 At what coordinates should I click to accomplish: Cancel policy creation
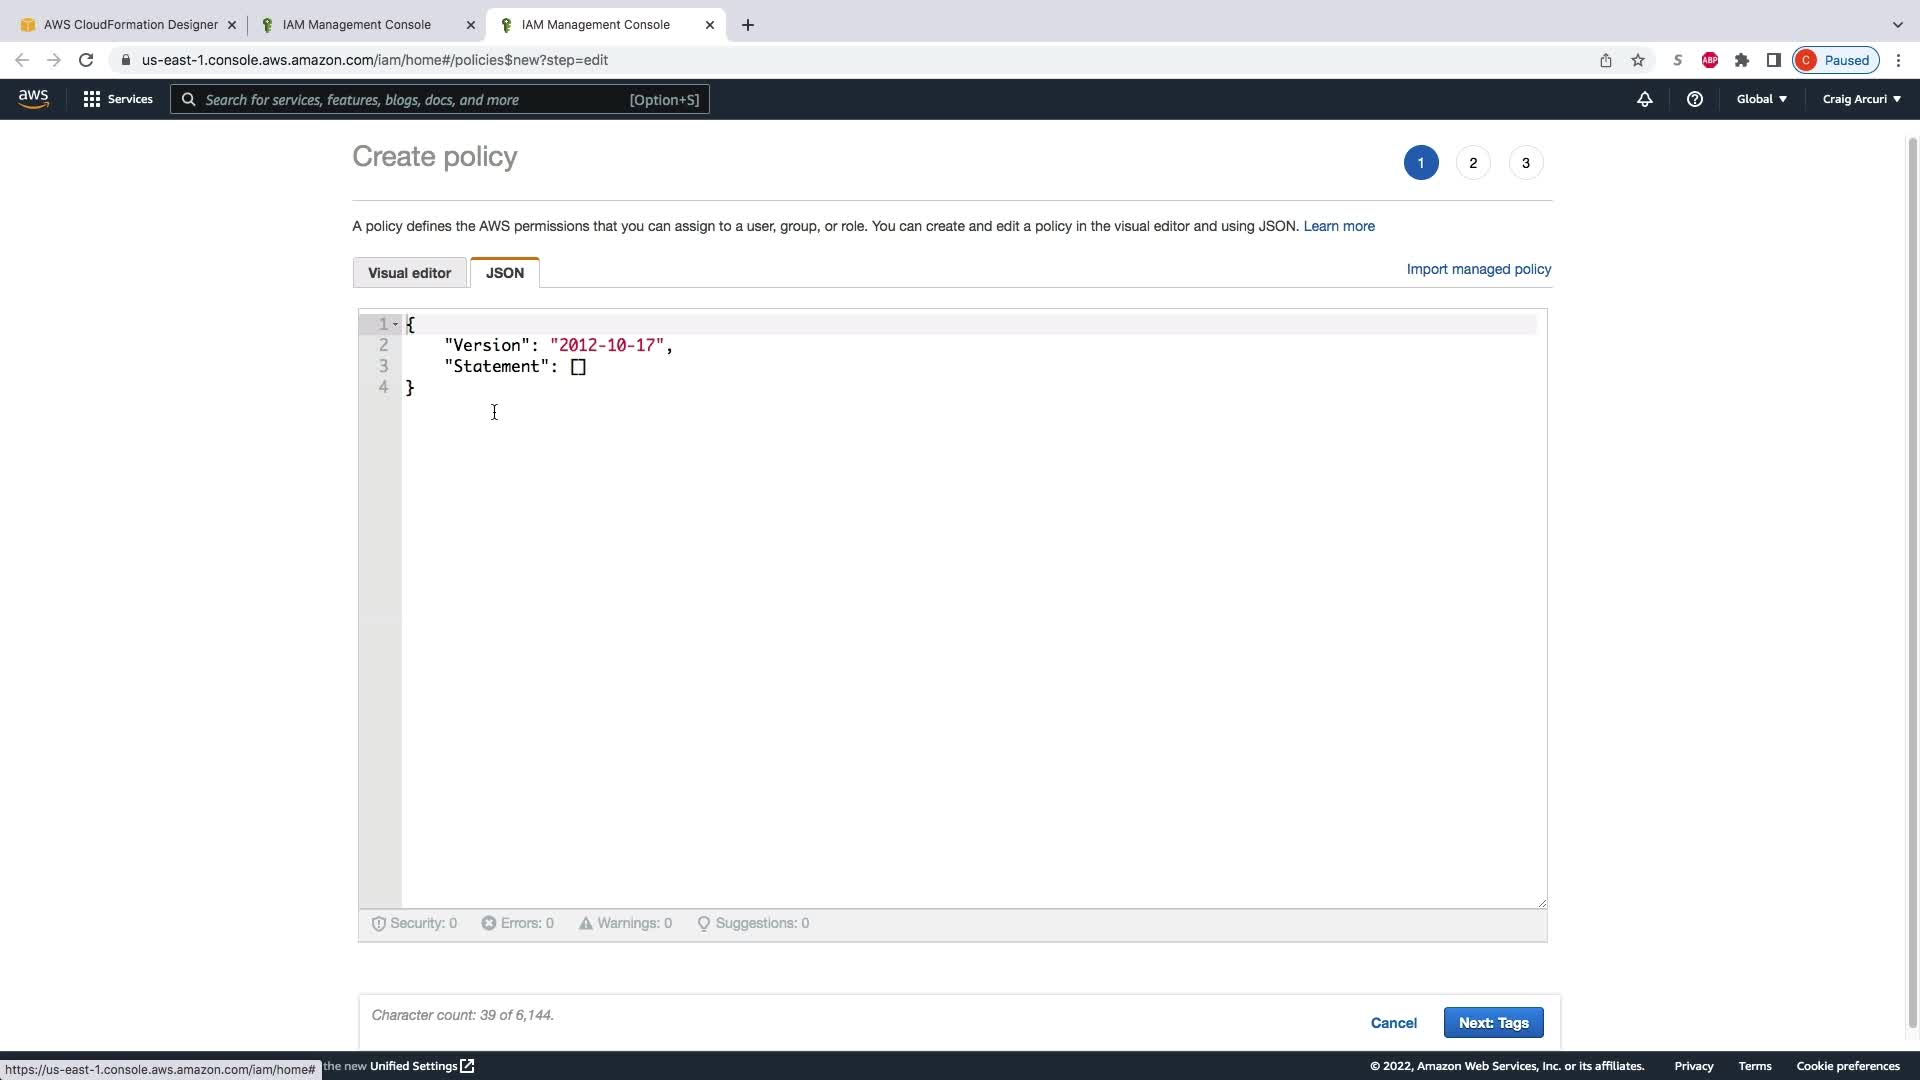(1393, 1022)
